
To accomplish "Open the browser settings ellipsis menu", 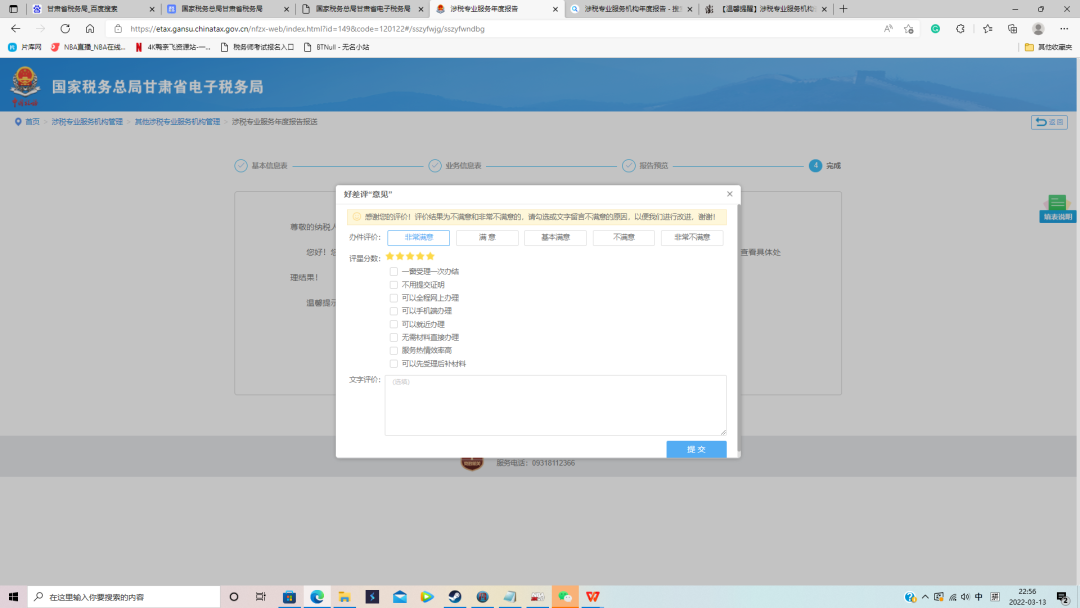I will 1064,29.
